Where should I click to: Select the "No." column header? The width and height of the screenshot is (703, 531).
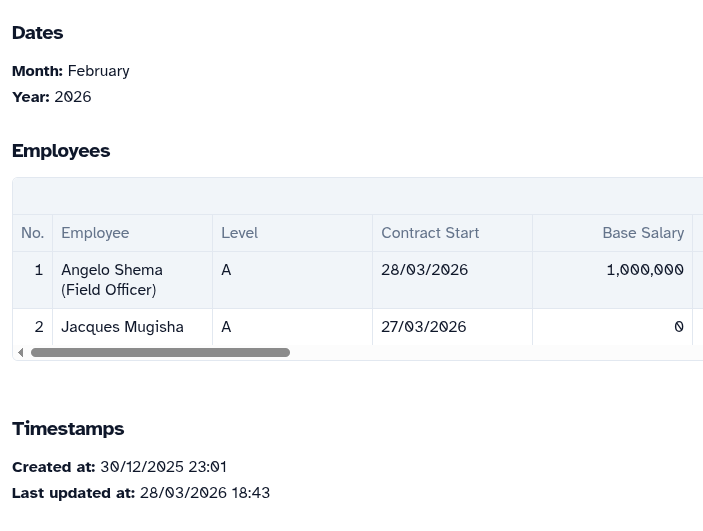pyautogui.click(x=33, y=233)
